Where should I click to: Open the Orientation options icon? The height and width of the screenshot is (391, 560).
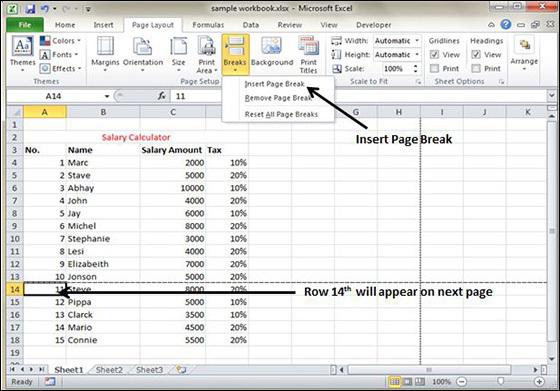click(142, 46)
